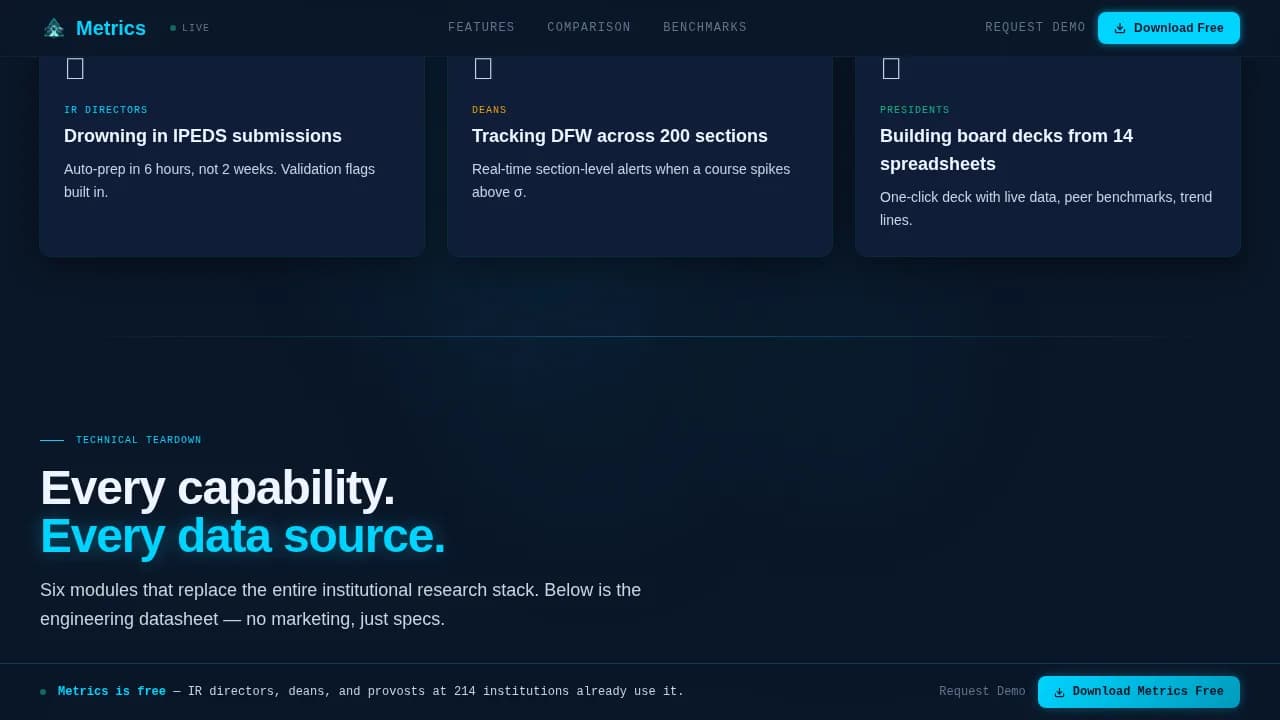Open the Comparison nav item
The image size is (1280, 720).
pos(589,27)
